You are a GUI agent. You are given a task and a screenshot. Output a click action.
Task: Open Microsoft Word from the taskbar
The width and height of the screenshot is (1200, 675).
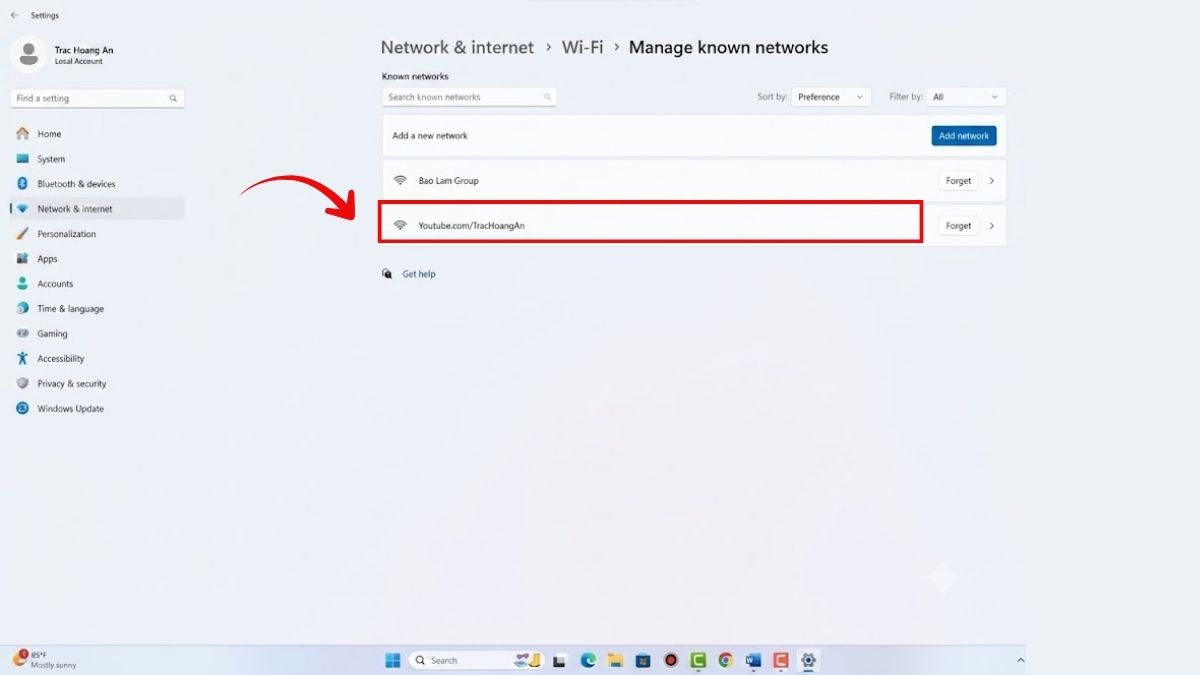pyautogui.click(x=753, y=660)
